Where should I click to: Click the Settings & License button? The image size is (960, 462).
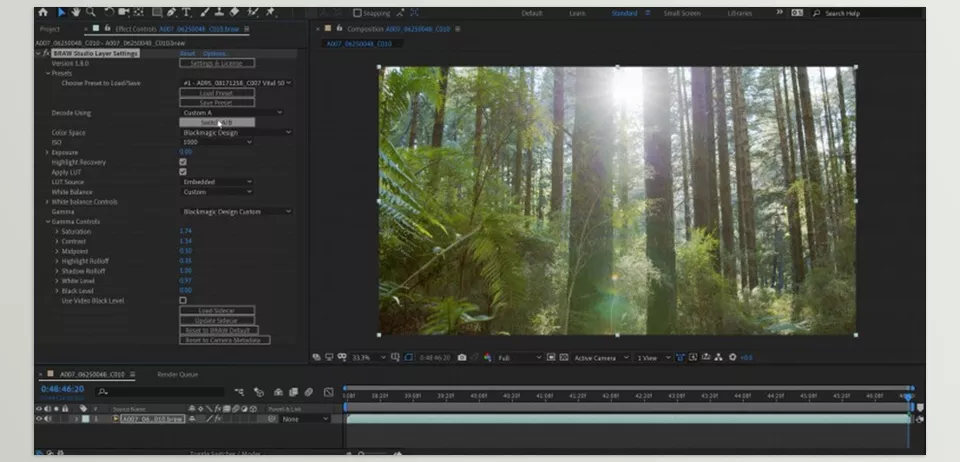point(217,63)
